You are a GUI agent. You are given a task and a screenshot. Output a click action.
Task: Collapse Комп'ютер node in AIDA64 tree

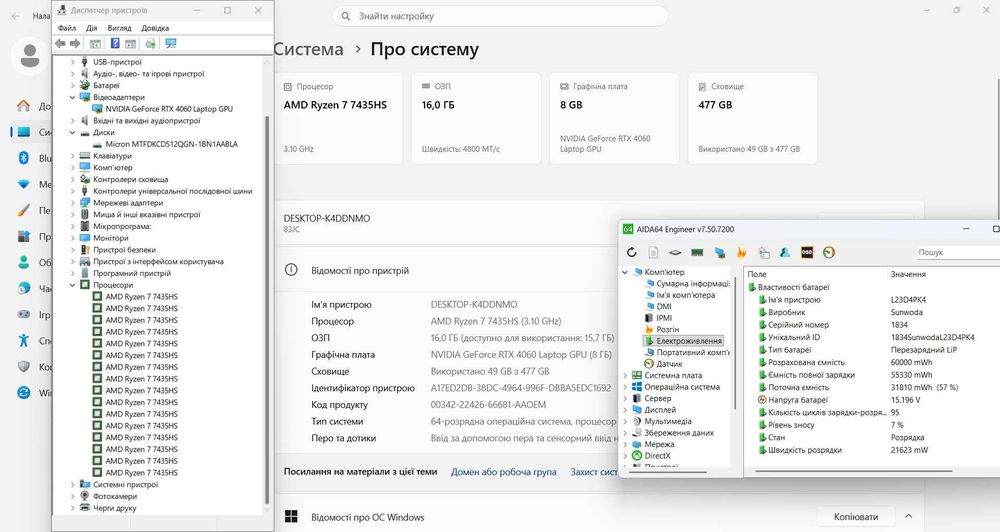pos(625,272)
